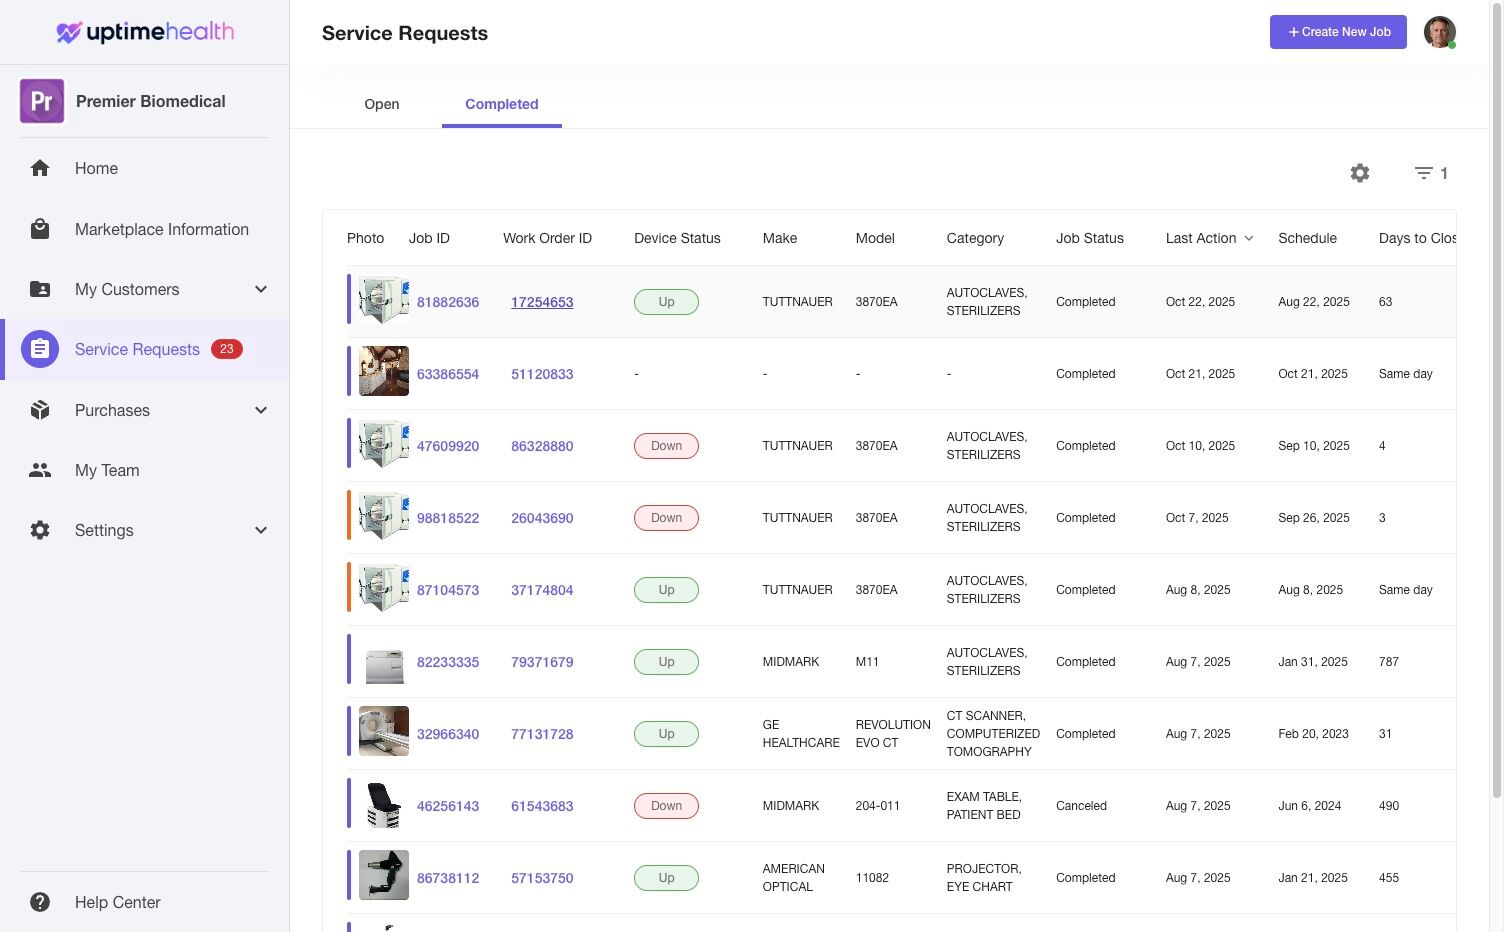
Task: Toggle Last Action column sort arrow
Action: (1249, 238)
